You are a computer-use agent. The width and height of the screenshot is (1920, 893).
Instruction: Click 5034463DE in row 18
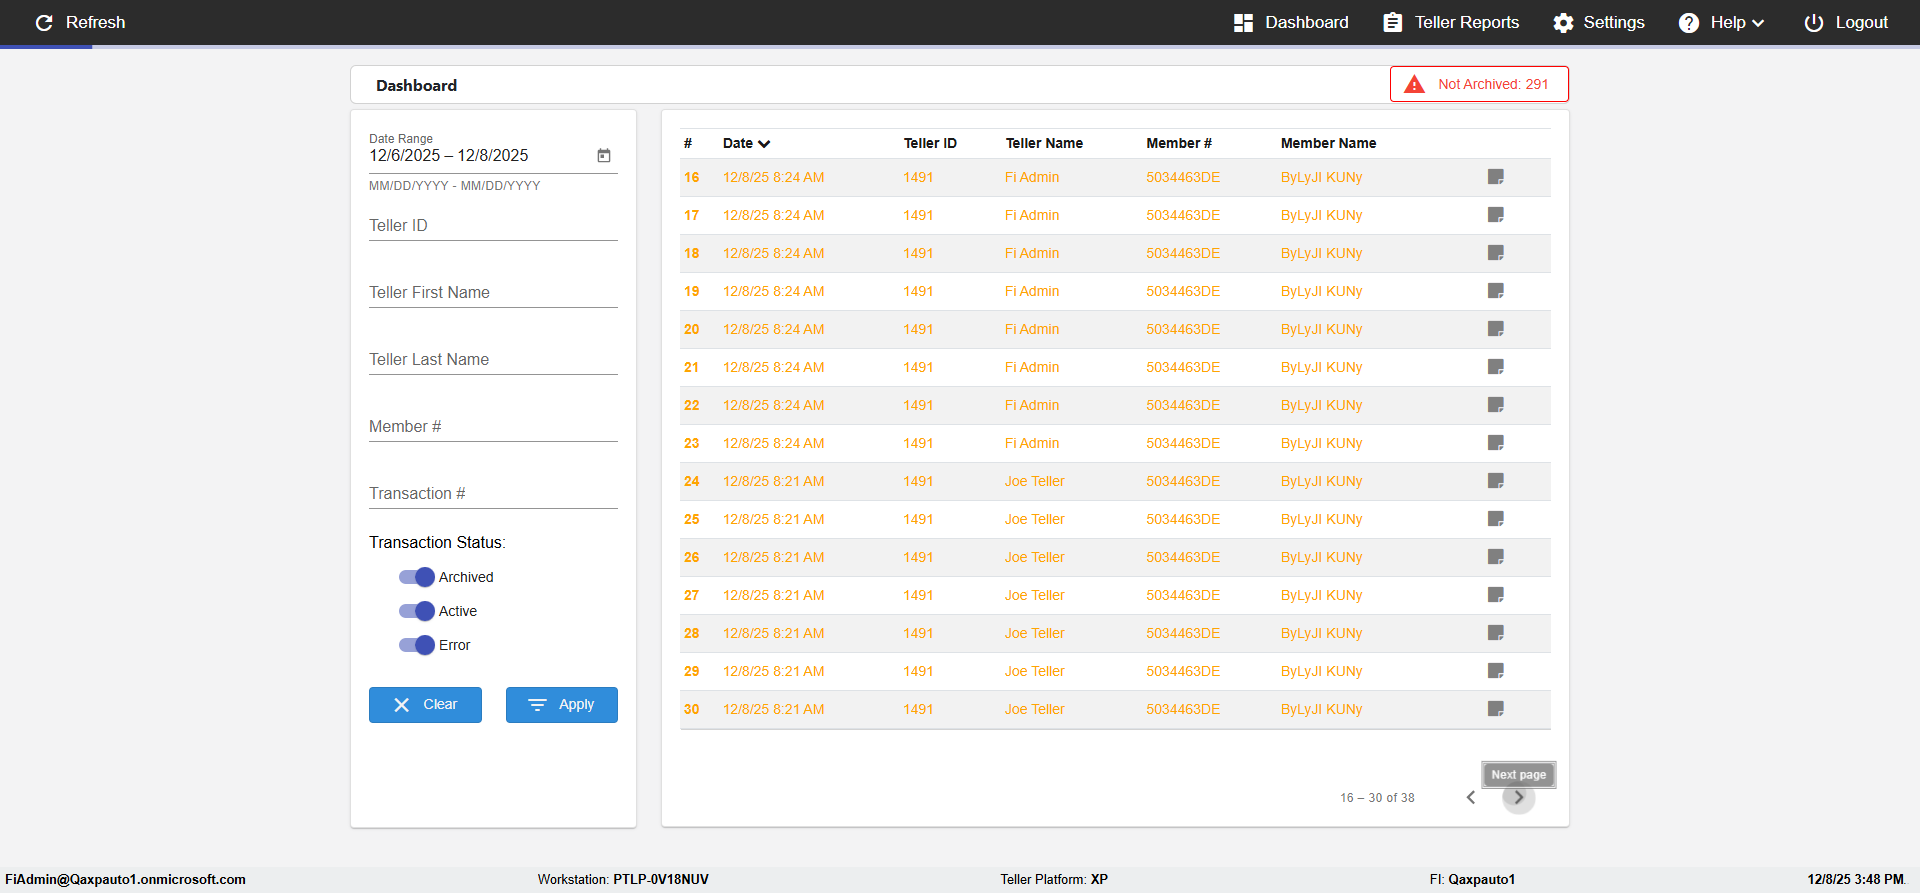pyautogui.click(x=1183, y=253)
